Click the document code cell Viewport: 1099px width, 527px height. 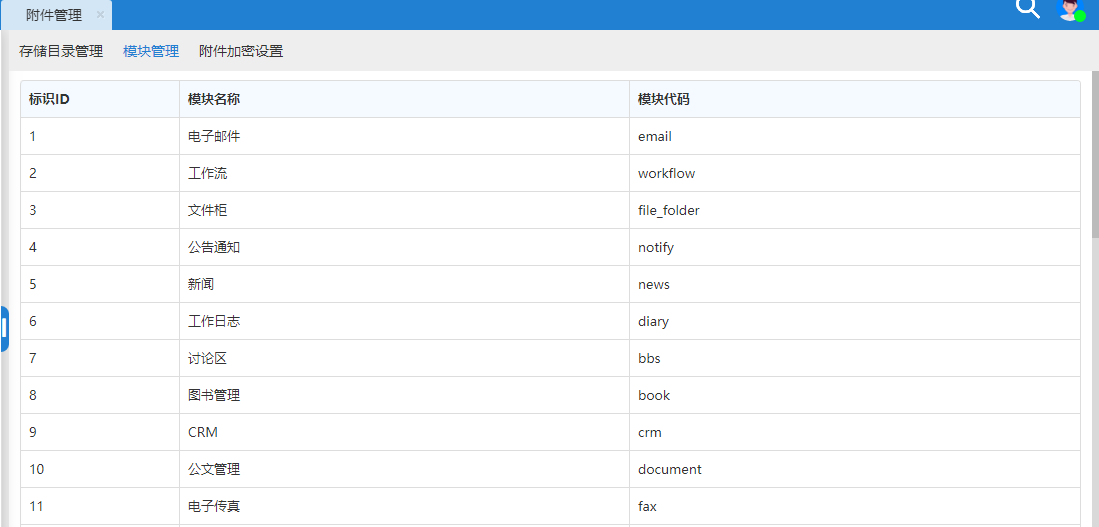(x=855, y=470)
